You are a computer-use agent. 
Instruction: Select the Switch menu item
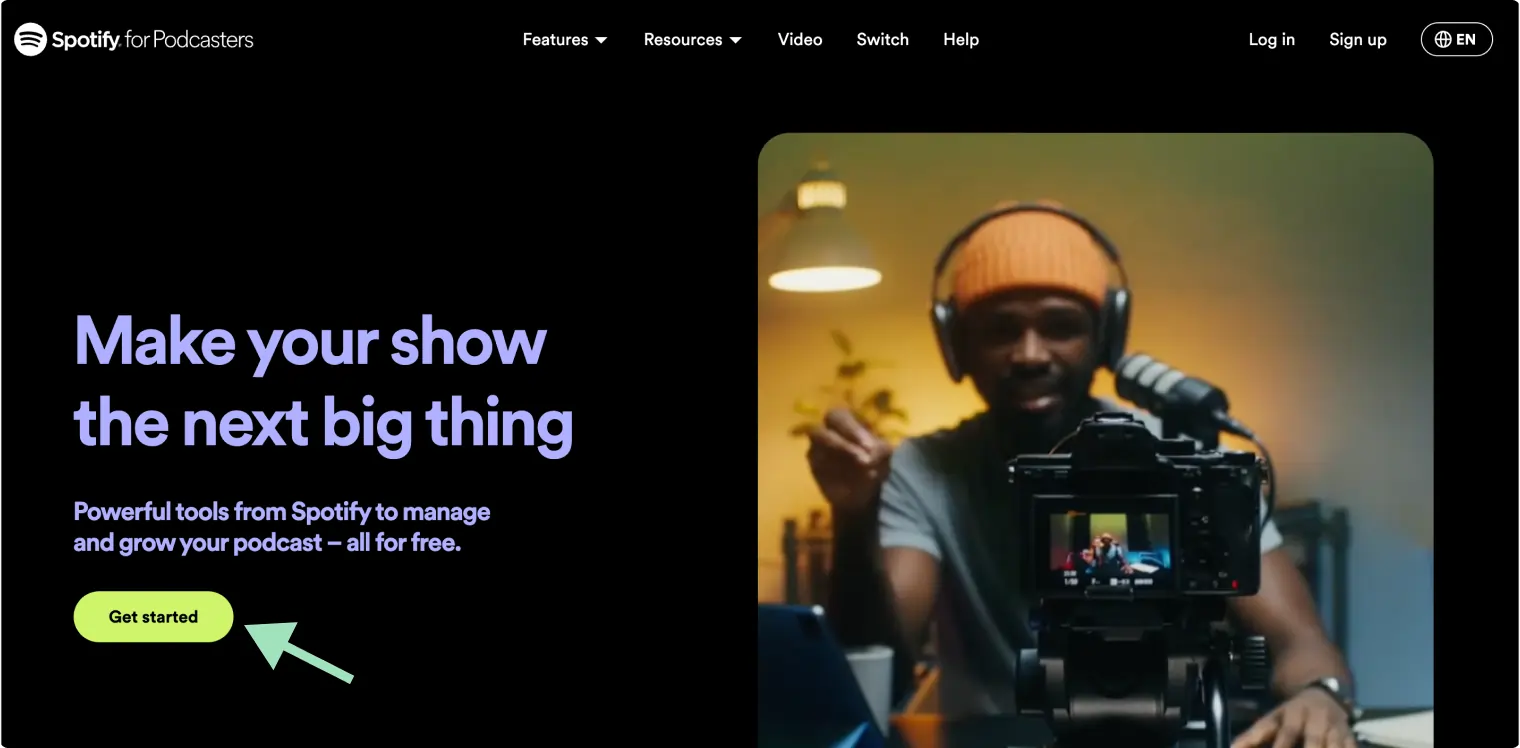(x=882, y=39)
